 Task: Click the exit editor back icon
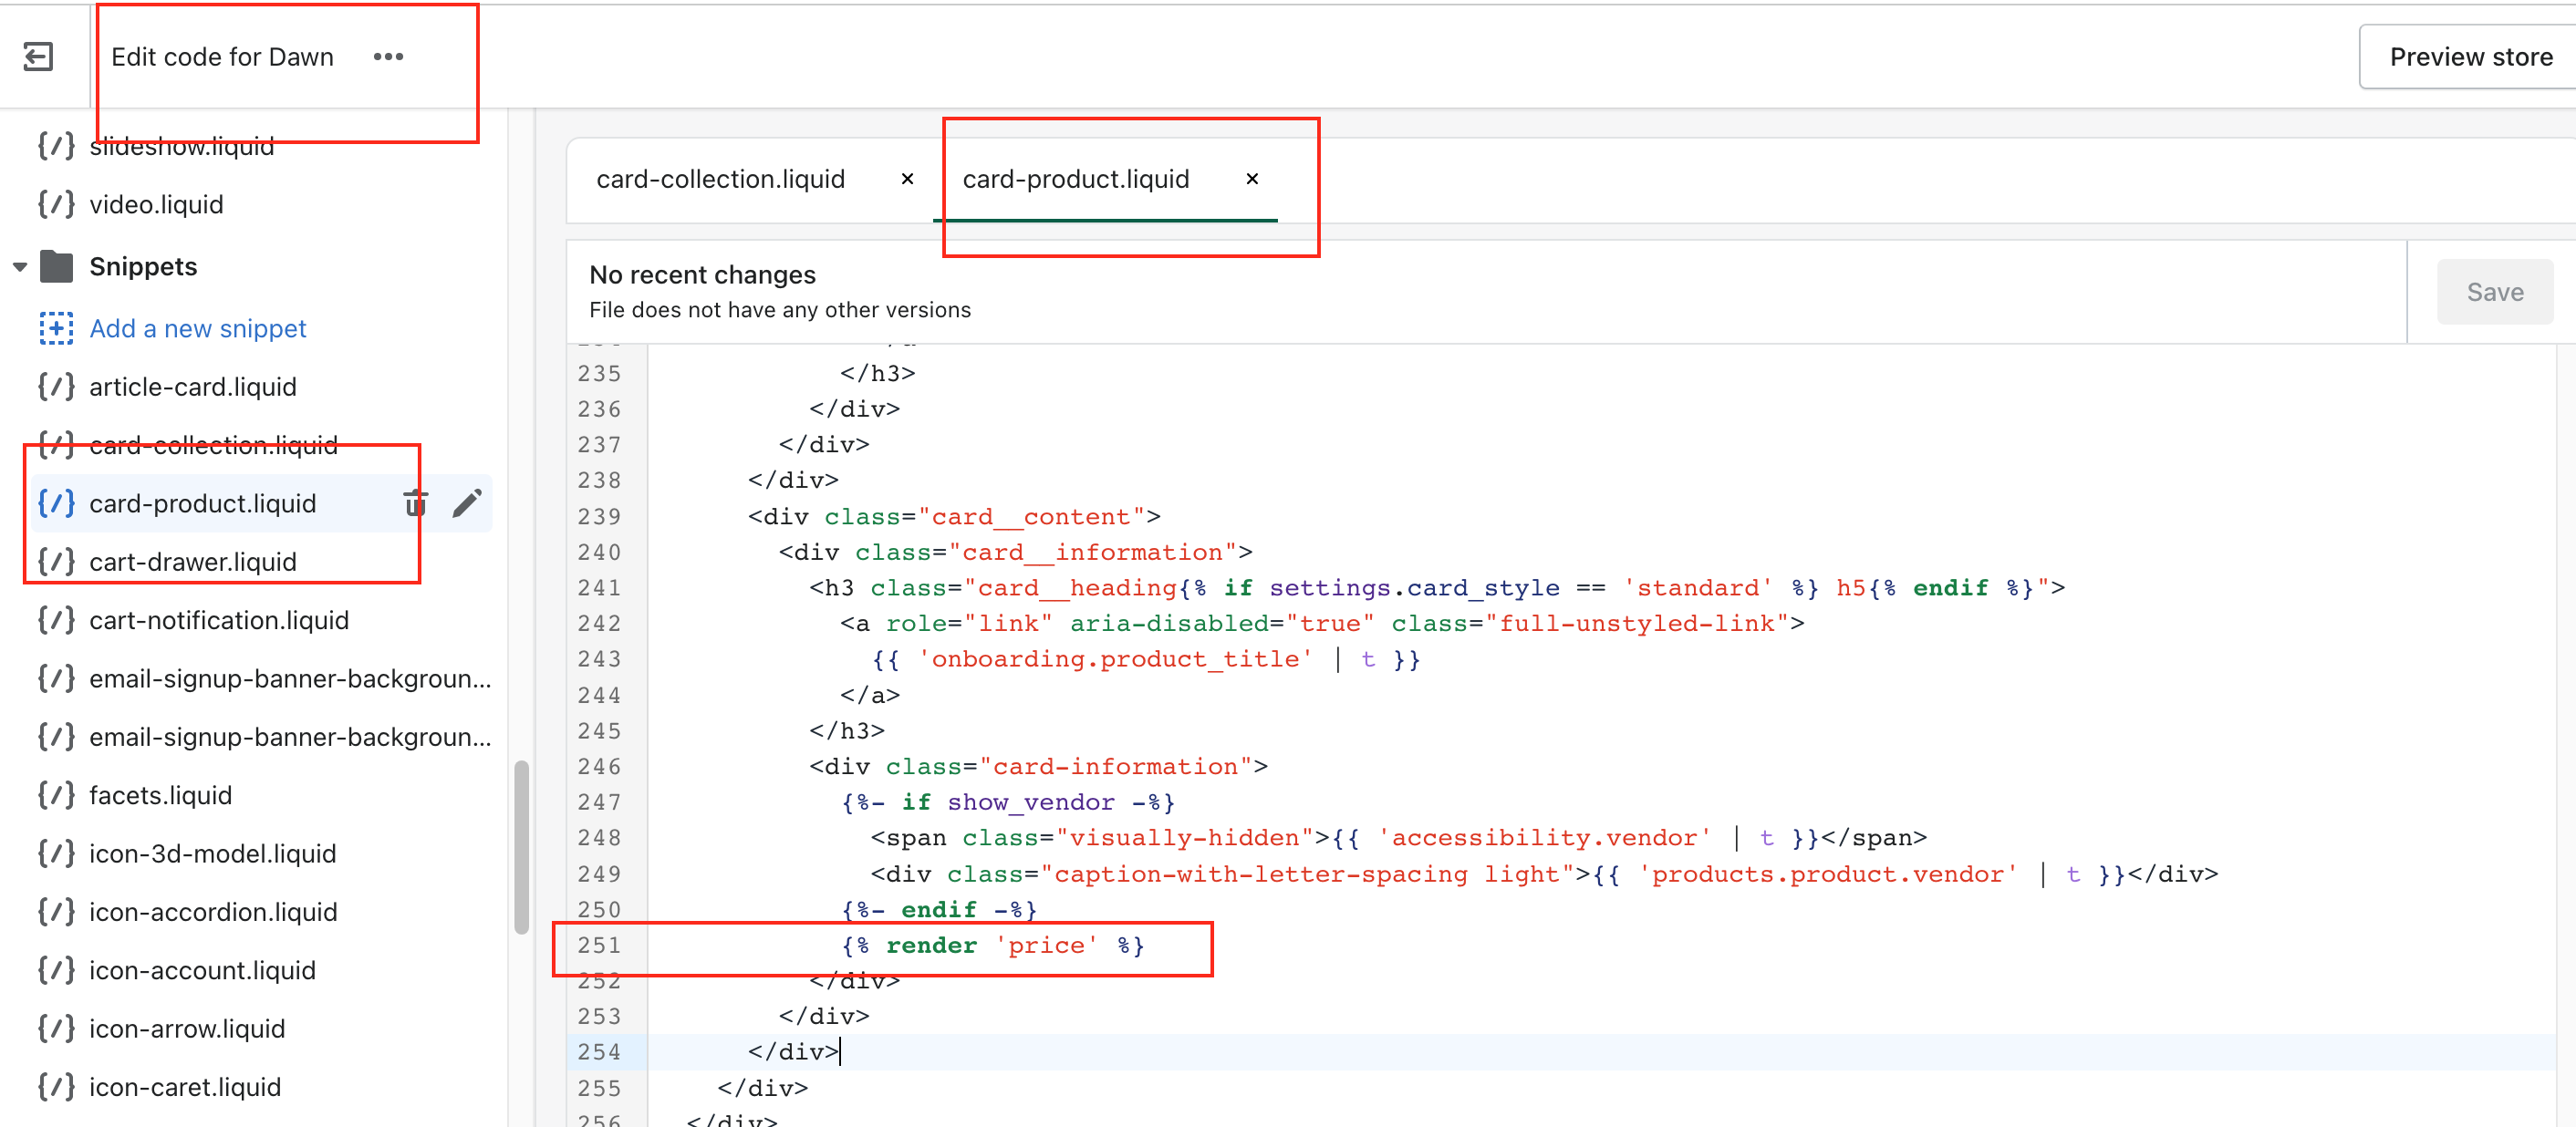[x=38, y=57]
